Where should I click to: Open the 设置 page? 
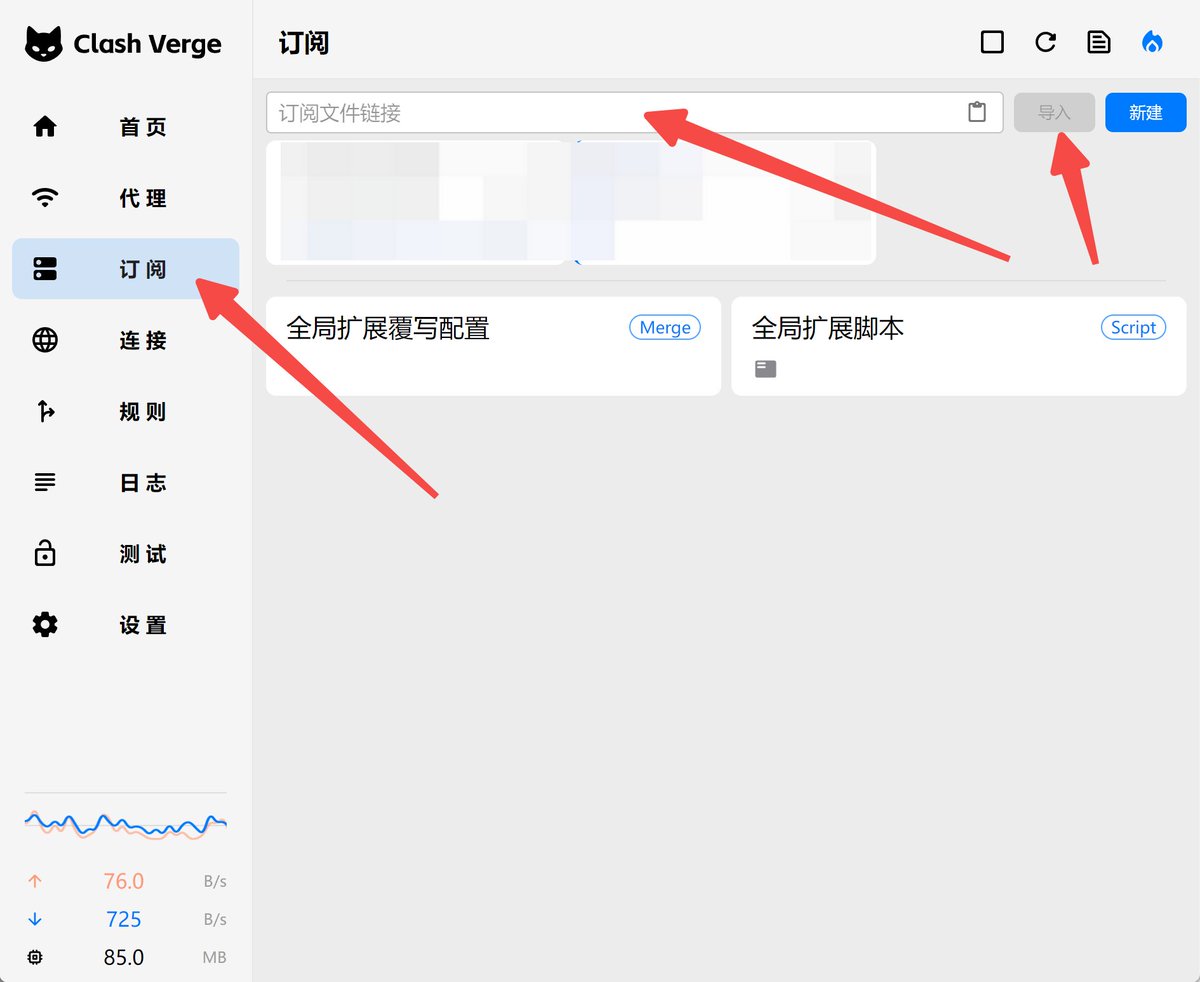[126, 625]
